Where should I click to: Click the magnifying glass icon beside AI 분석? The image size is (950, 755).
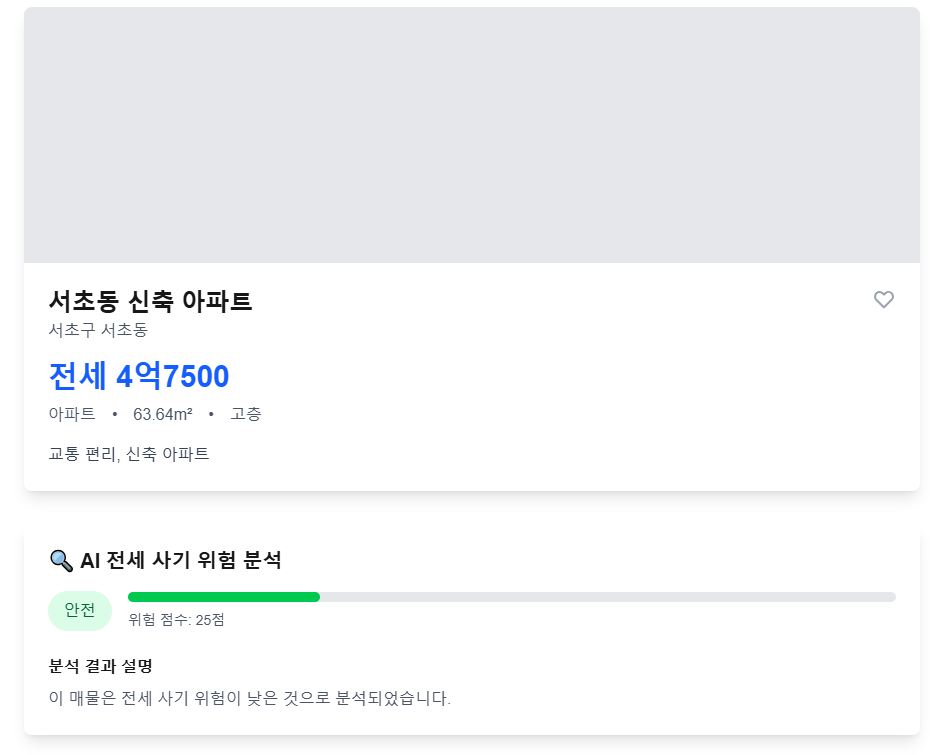60,560
